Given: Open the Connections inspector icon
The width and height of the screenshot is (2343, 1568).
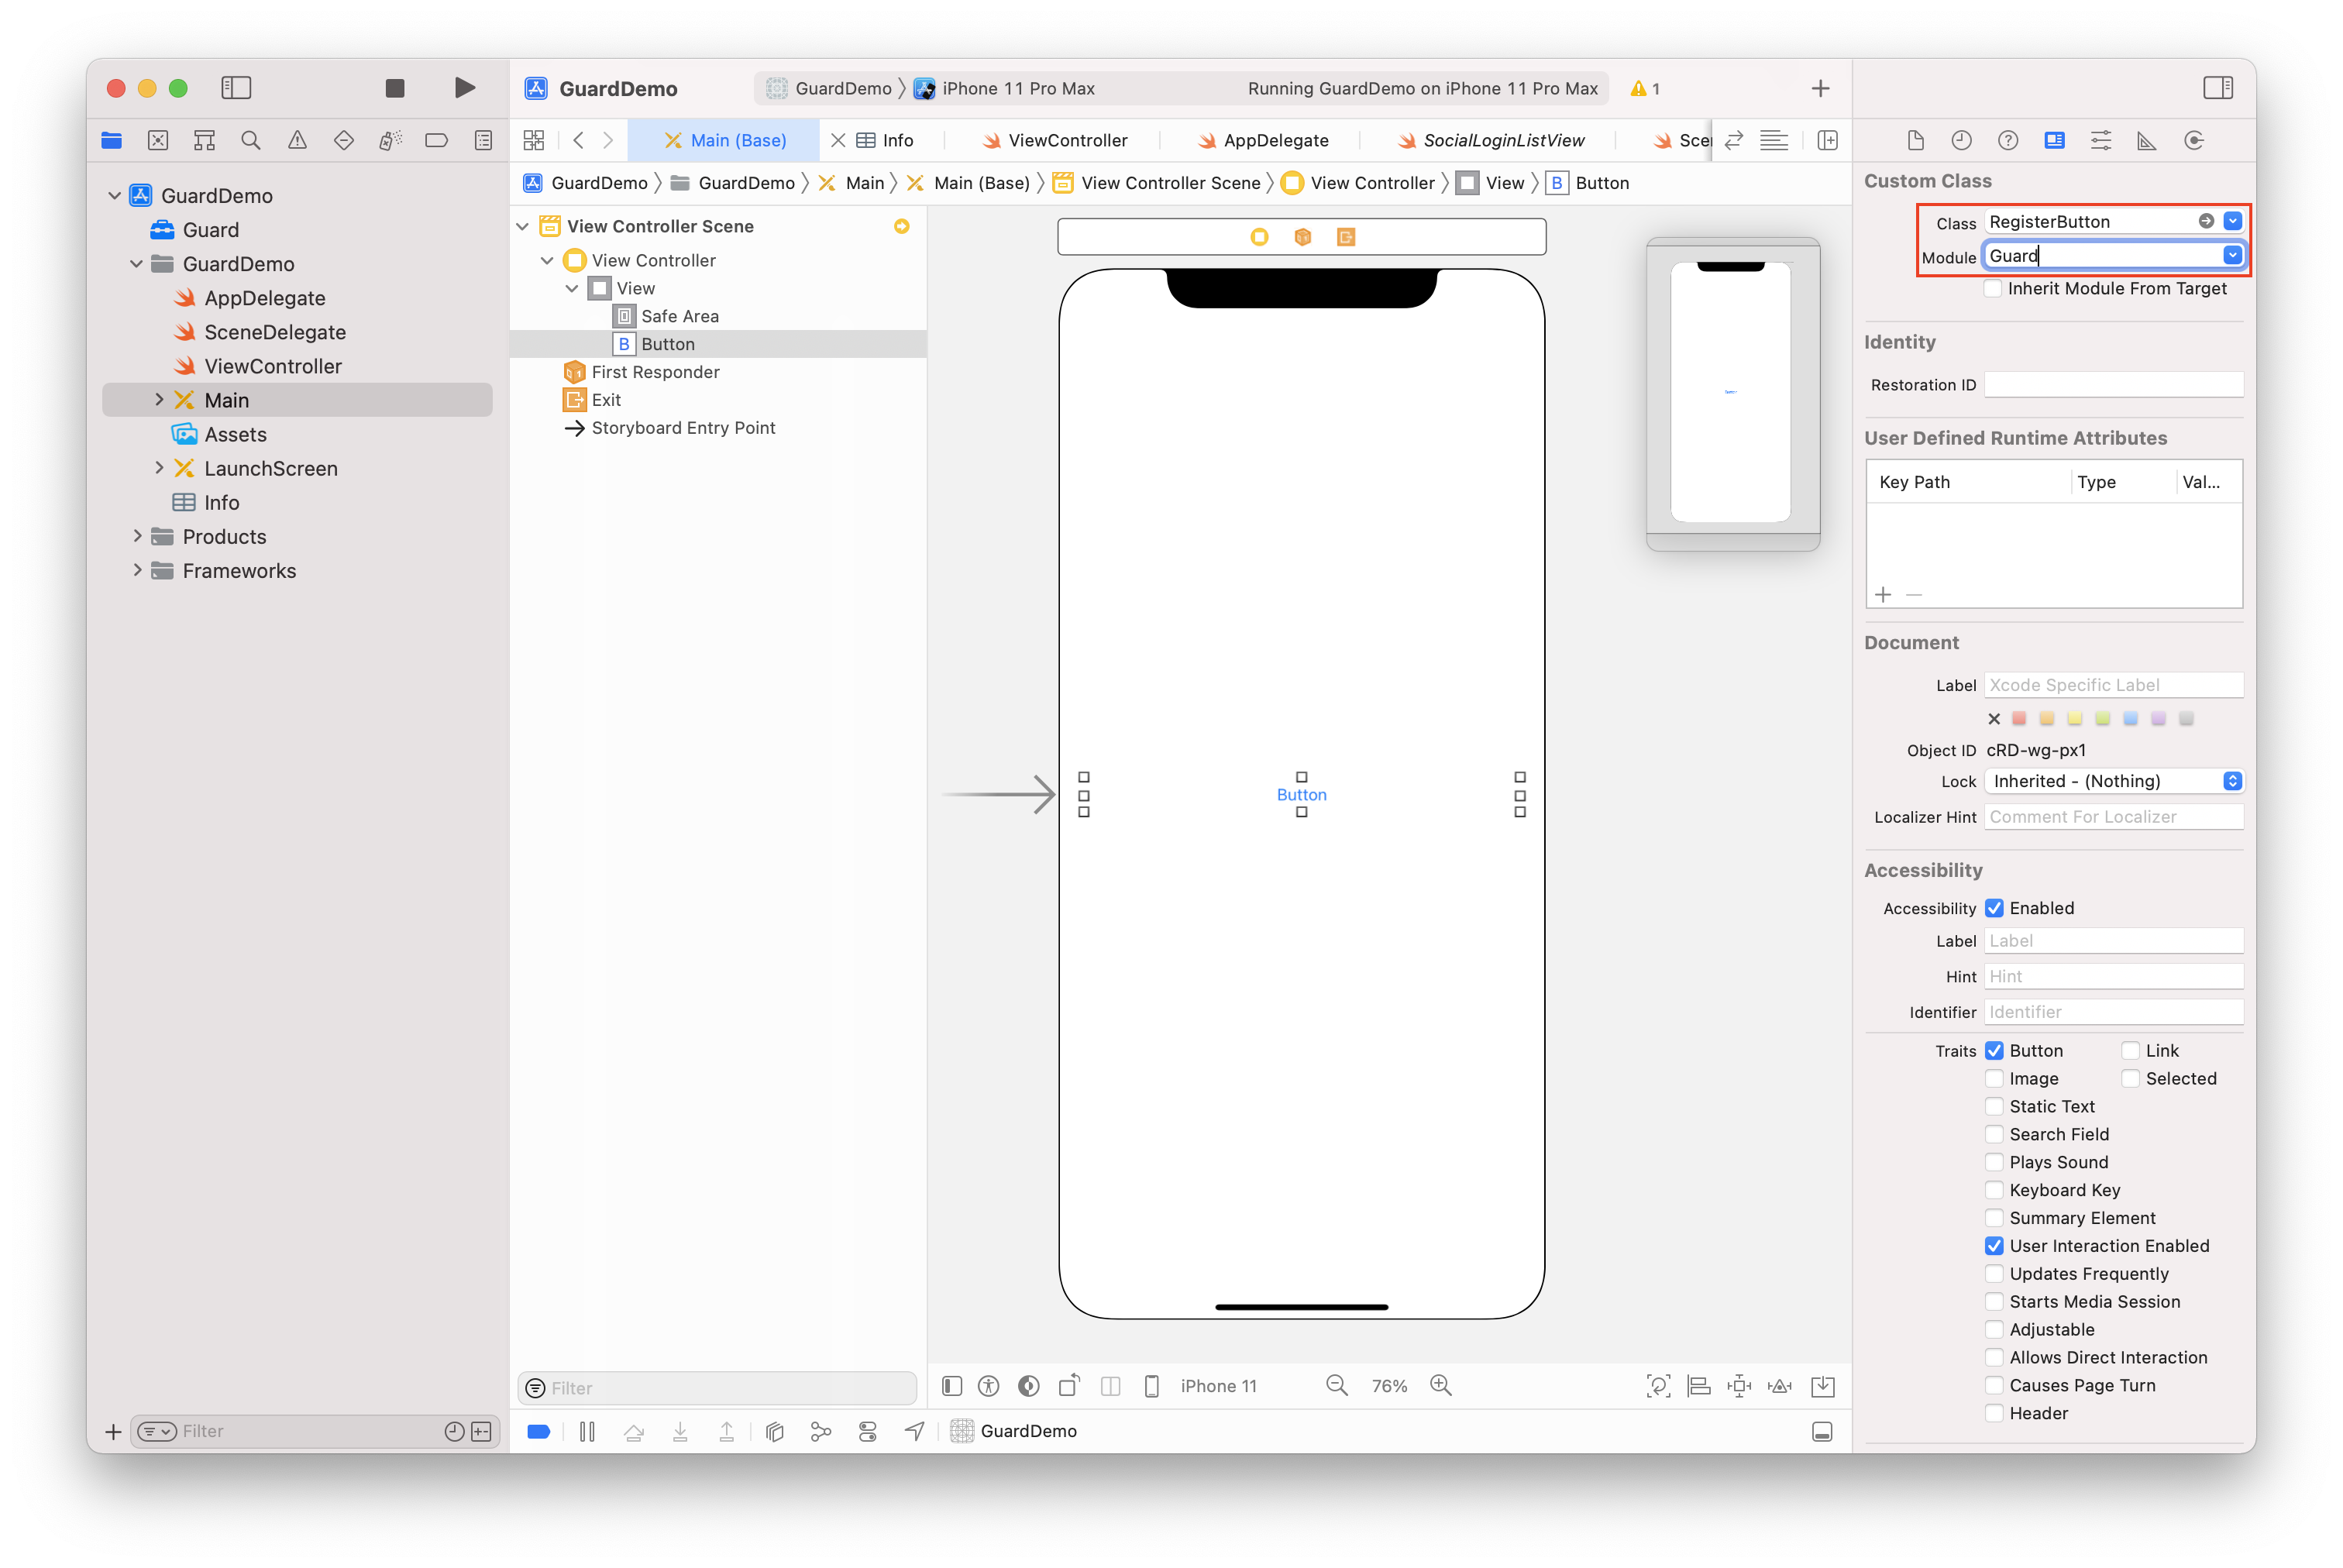Looking at the screenshot, I should tap(2194, 140).
